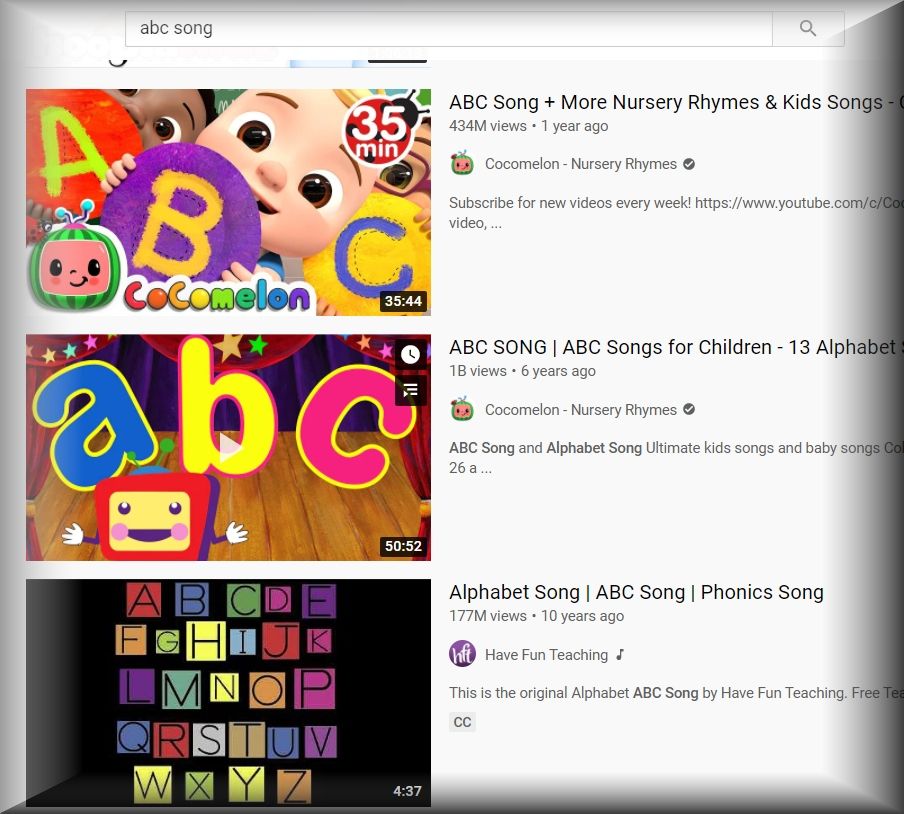Click Cocomelon avatar icon of first result

pos(462,164)
